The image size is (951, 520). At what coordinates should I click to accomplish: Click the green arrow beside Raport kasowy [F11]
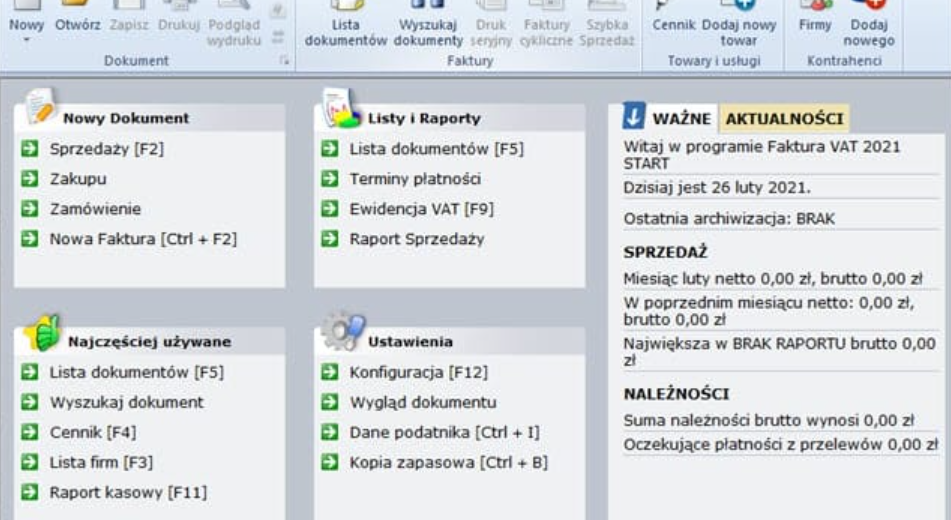30,491
